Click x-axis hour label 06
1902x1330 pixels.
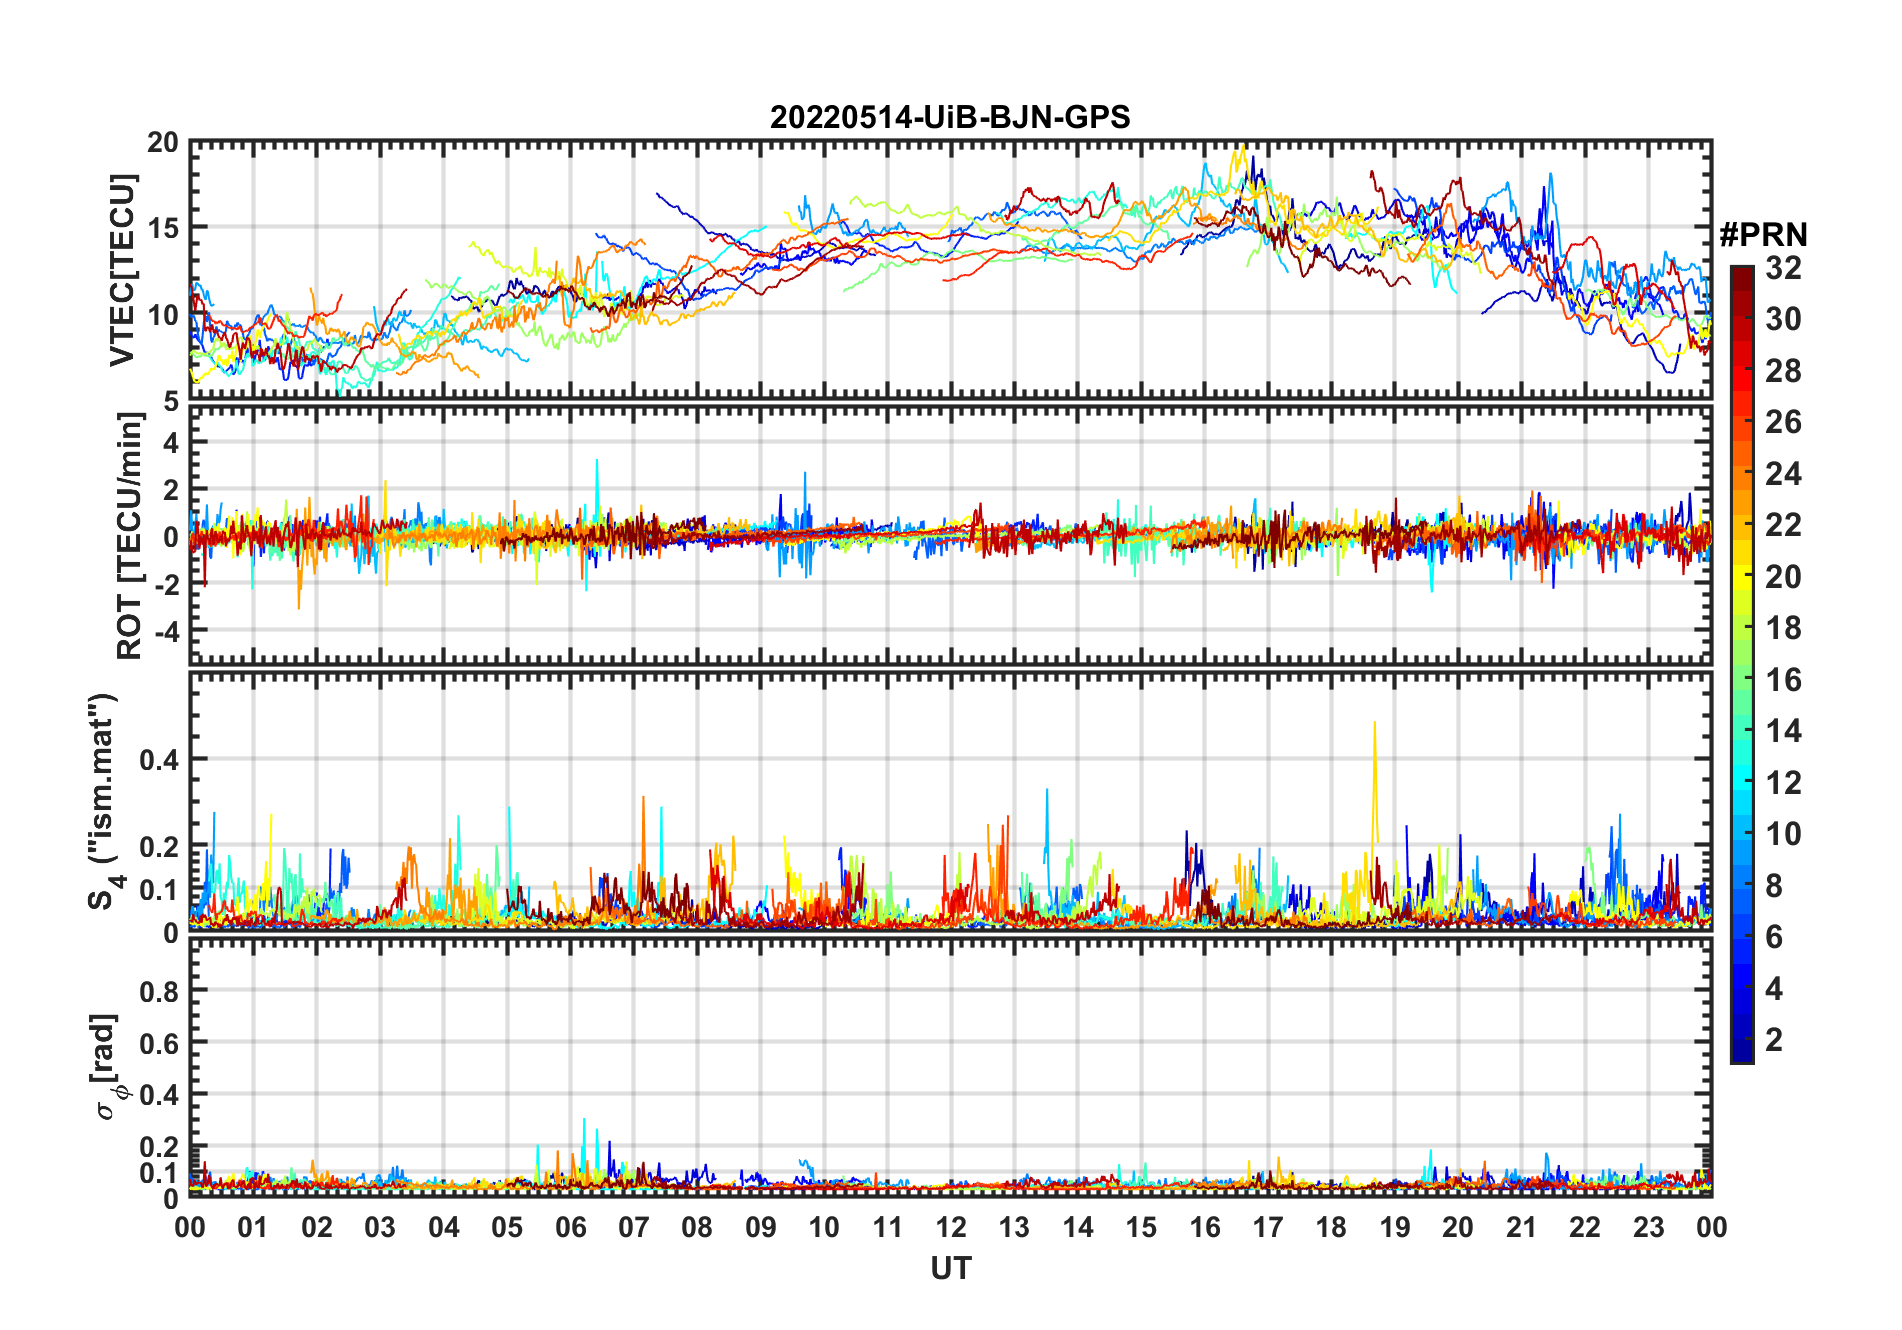[570, 1228]
